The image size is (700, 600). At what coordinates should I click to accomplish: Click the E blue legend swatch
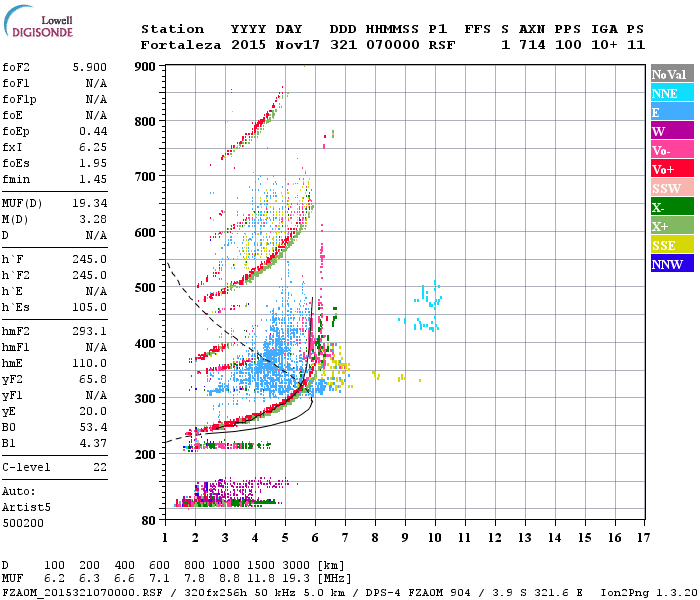pos(672,112)
